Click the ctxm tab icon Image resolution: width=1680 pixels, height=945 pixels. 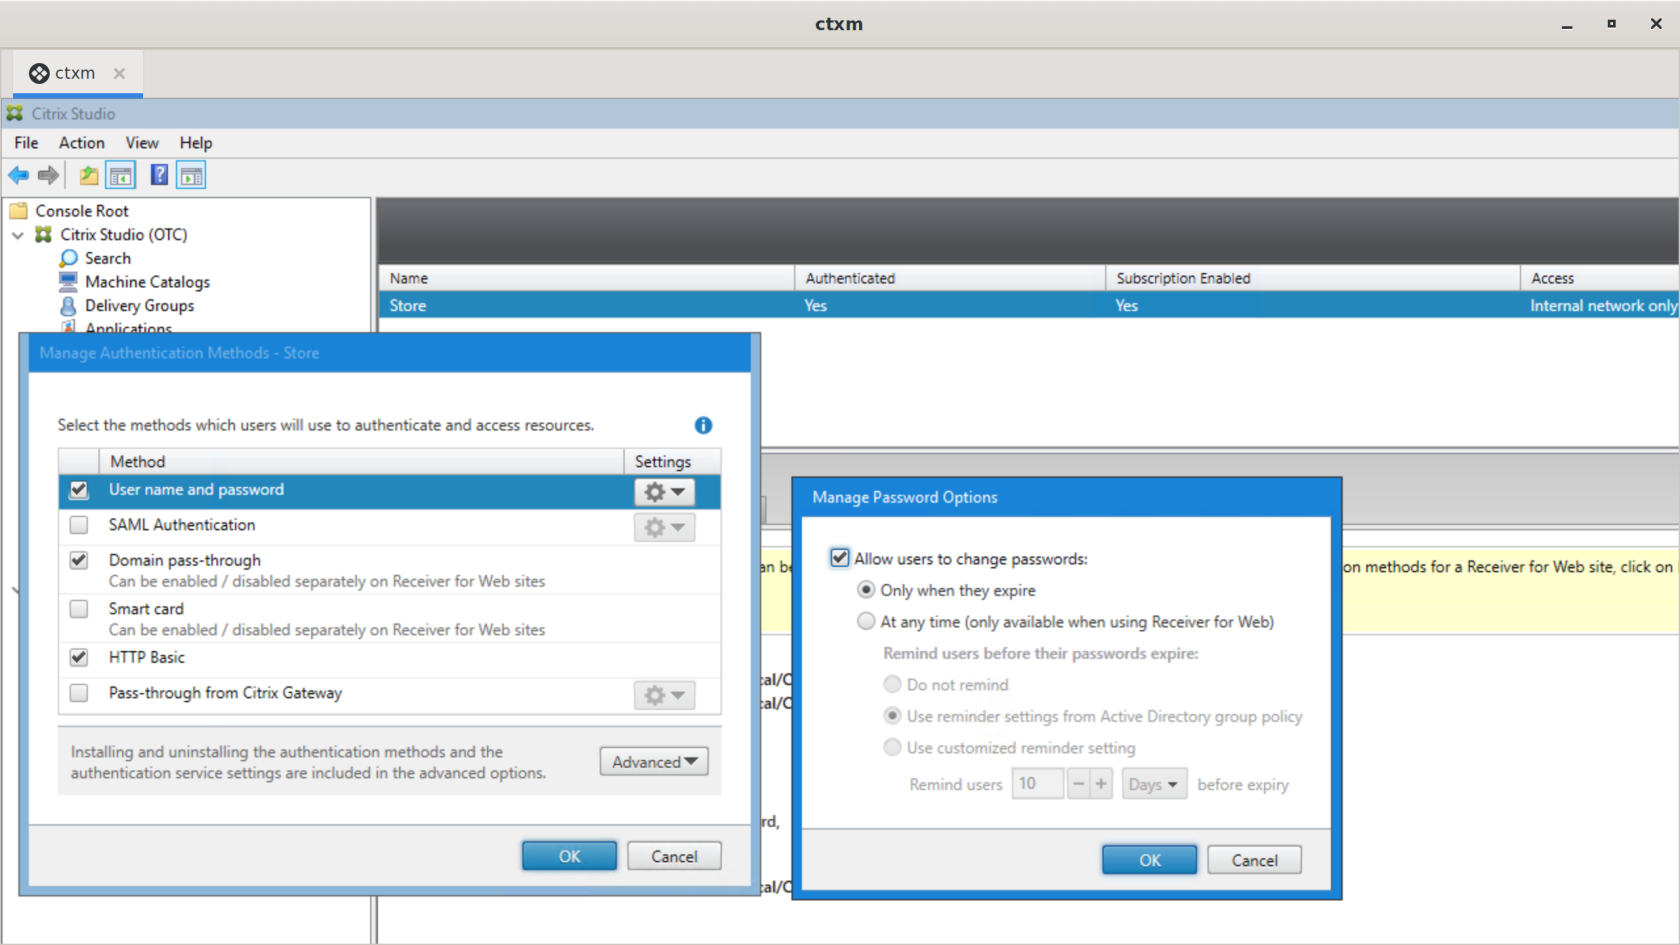pyautogui.click(x=39, y=73)
